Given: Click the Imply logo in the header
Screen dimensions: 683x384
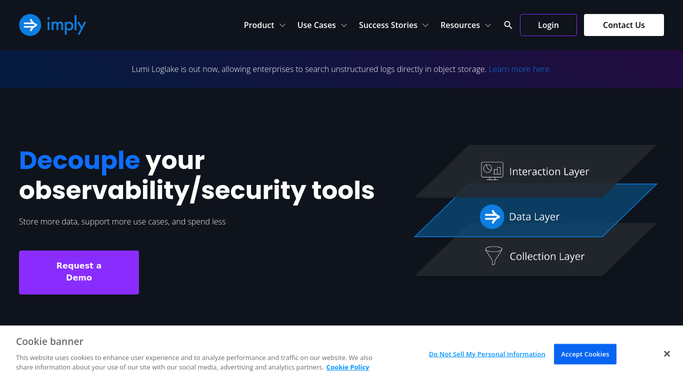Looking at the screenshot, I should pyautogui.click(x=52, y=25).
